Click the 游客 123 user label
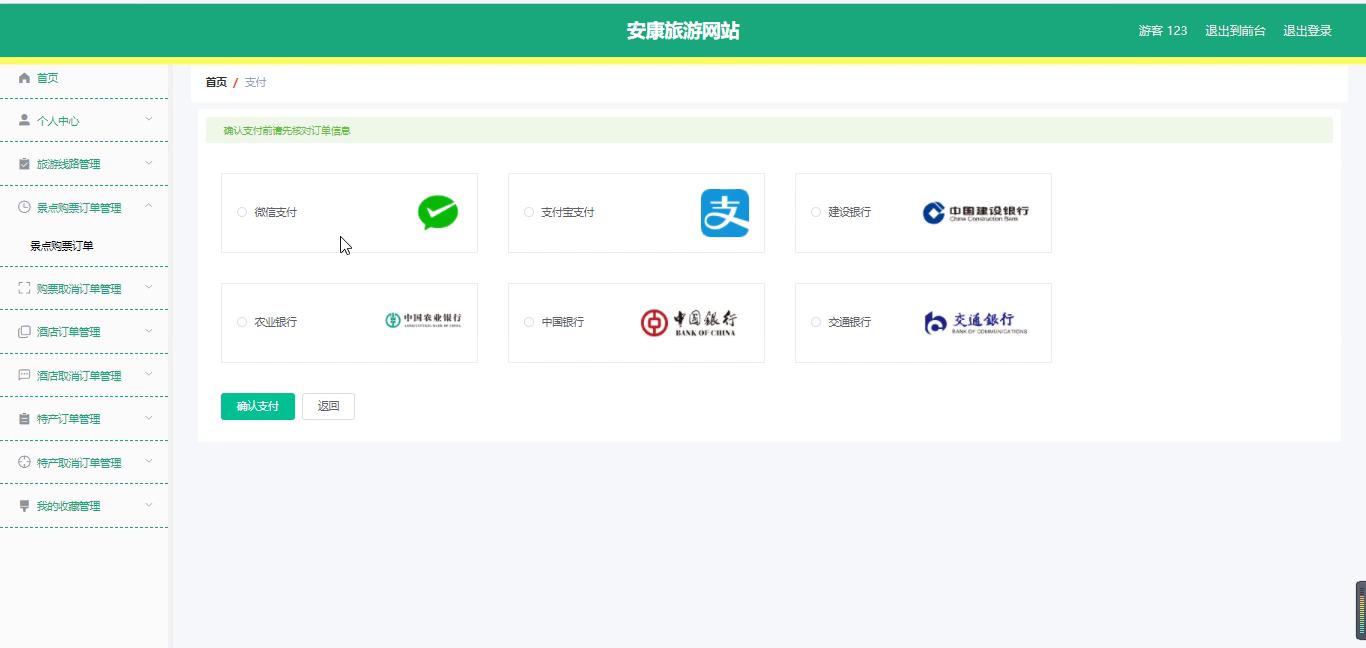 coord(1163,31)
